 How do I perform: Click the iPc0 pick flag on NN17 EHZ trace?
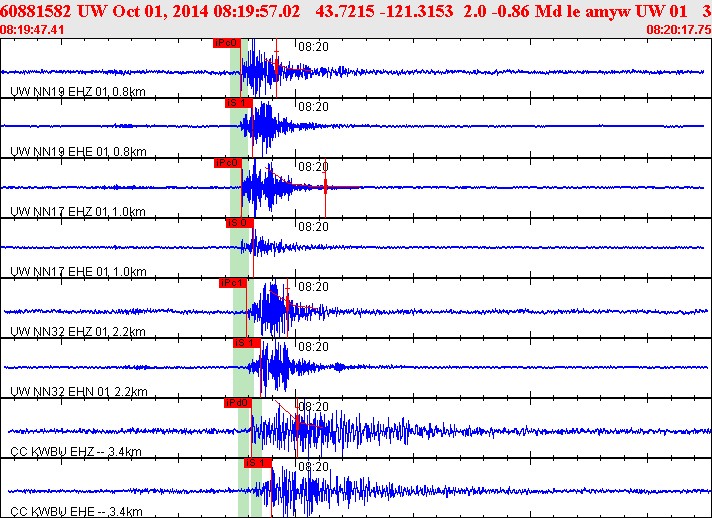tap(227, 163)
